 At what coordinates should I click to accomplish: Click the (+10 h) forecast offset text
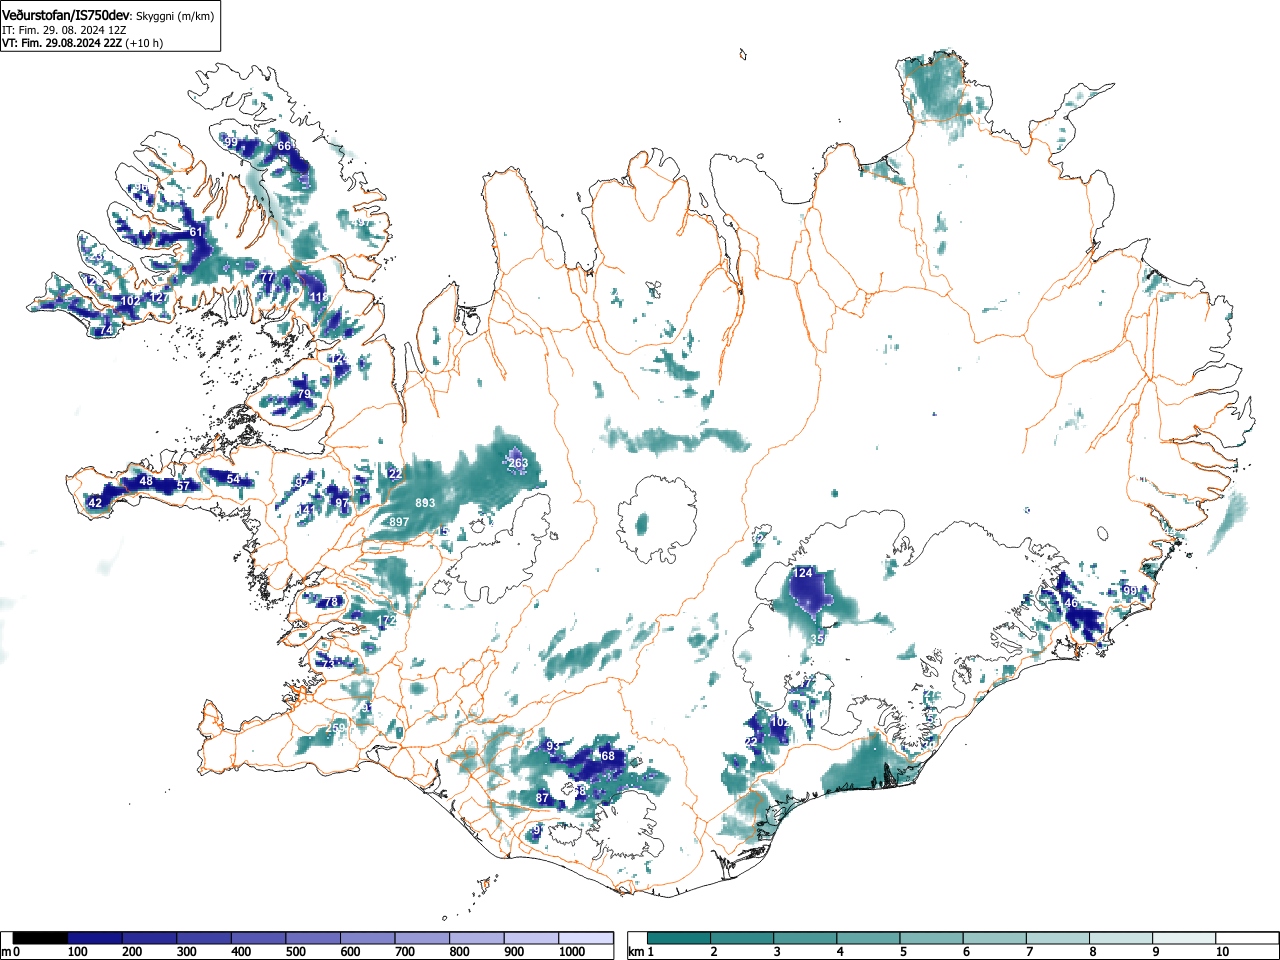(x=144, y=43)
